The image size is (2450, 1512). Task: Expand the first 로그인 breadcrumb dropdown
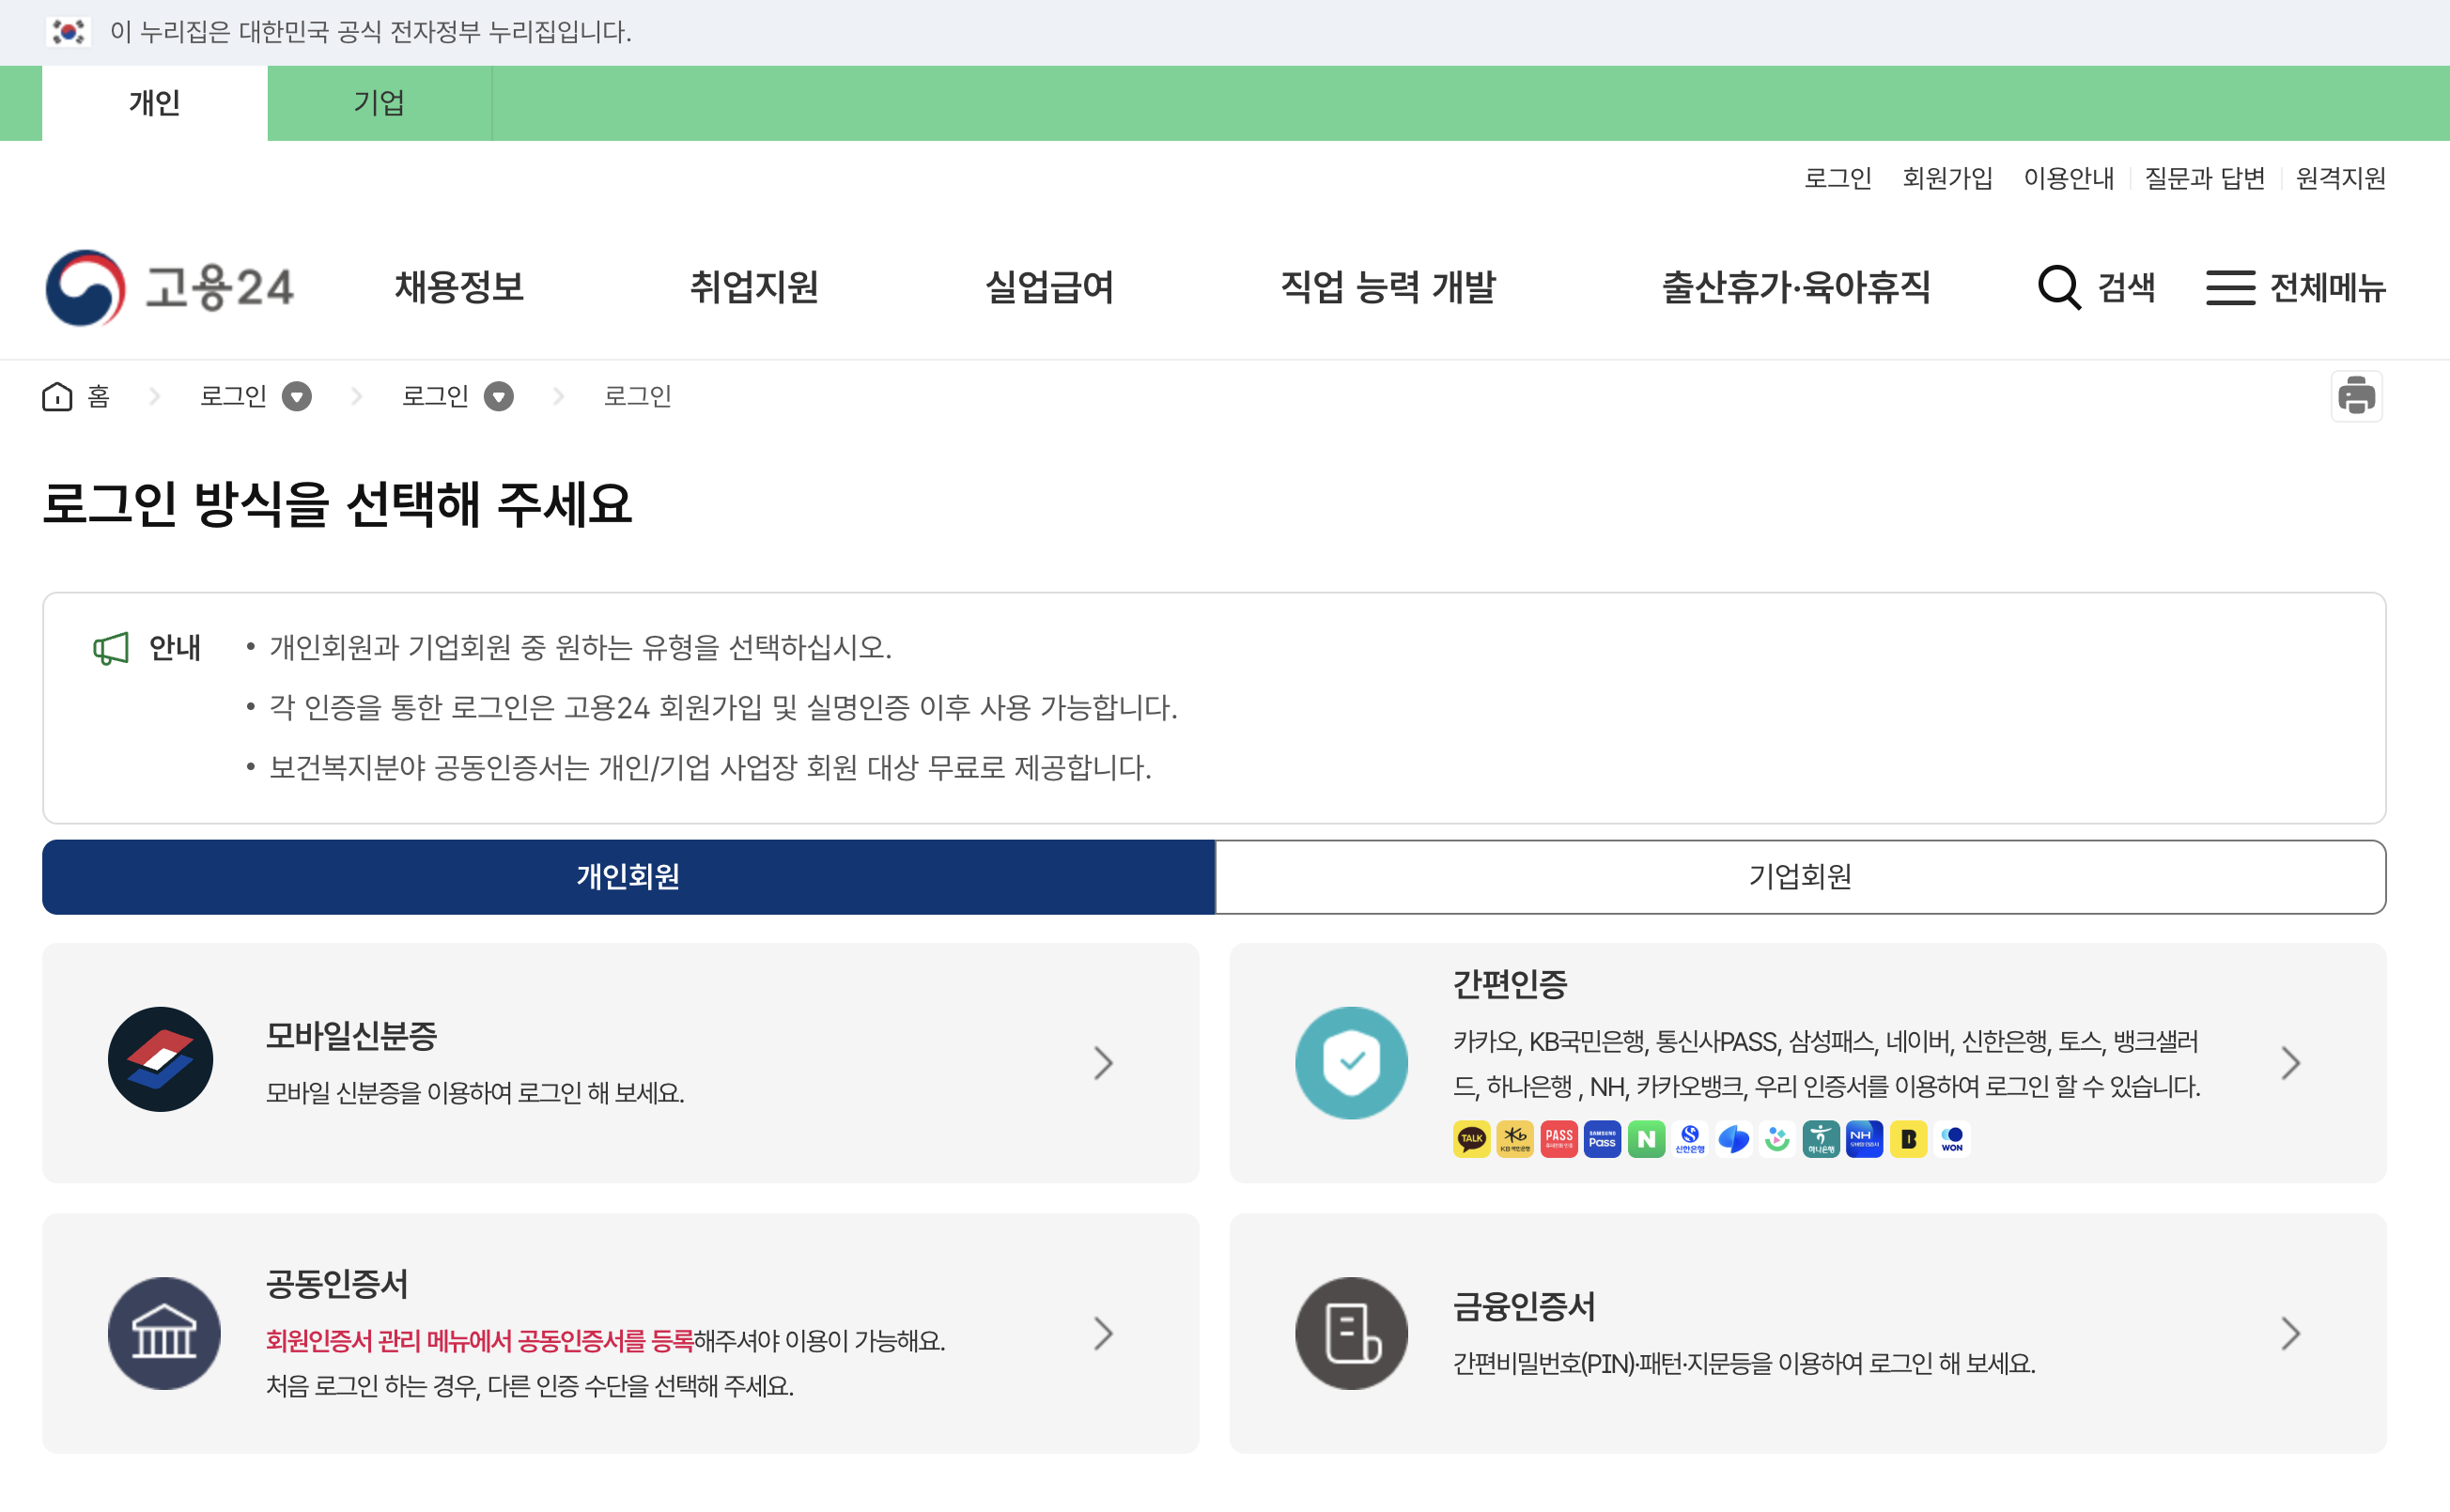coord(296,397)
